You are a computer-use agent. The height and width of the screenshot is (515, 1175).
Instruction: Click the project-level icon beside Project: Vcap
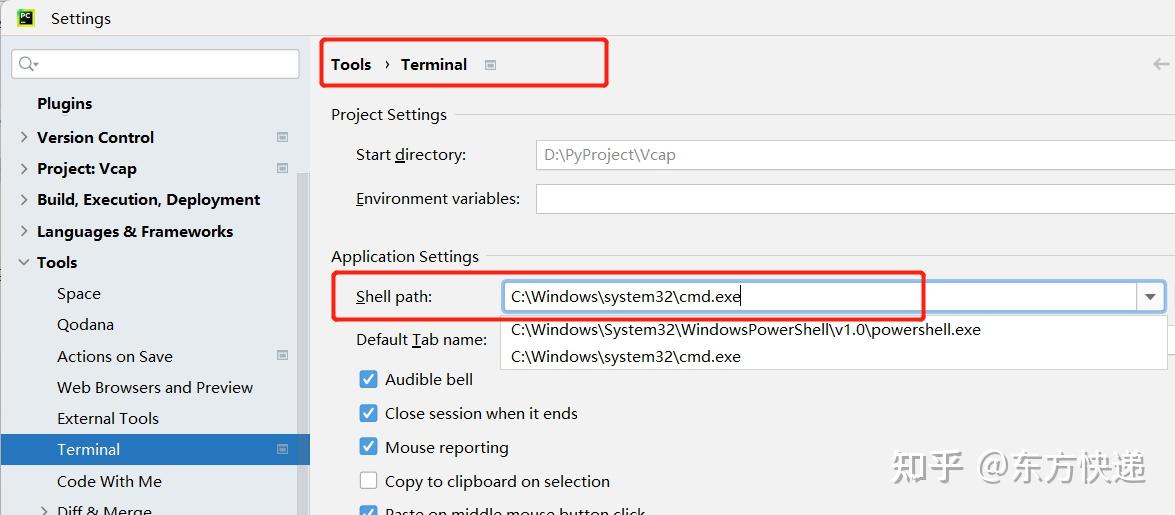click(283, 168)
